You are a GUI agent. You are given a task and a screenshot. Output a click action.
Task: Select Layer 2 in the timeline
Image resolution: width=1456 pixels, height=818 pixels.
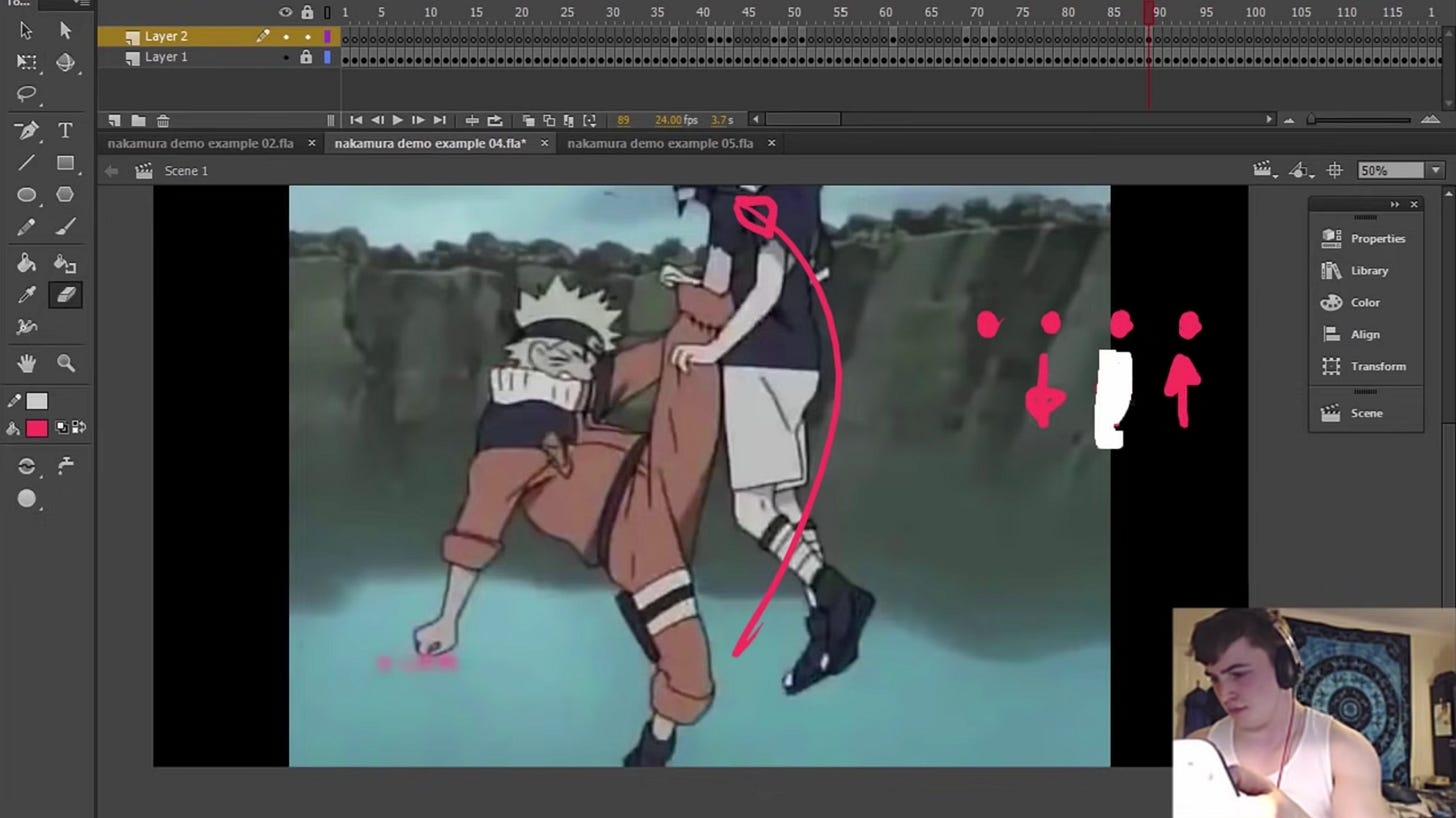166,36
